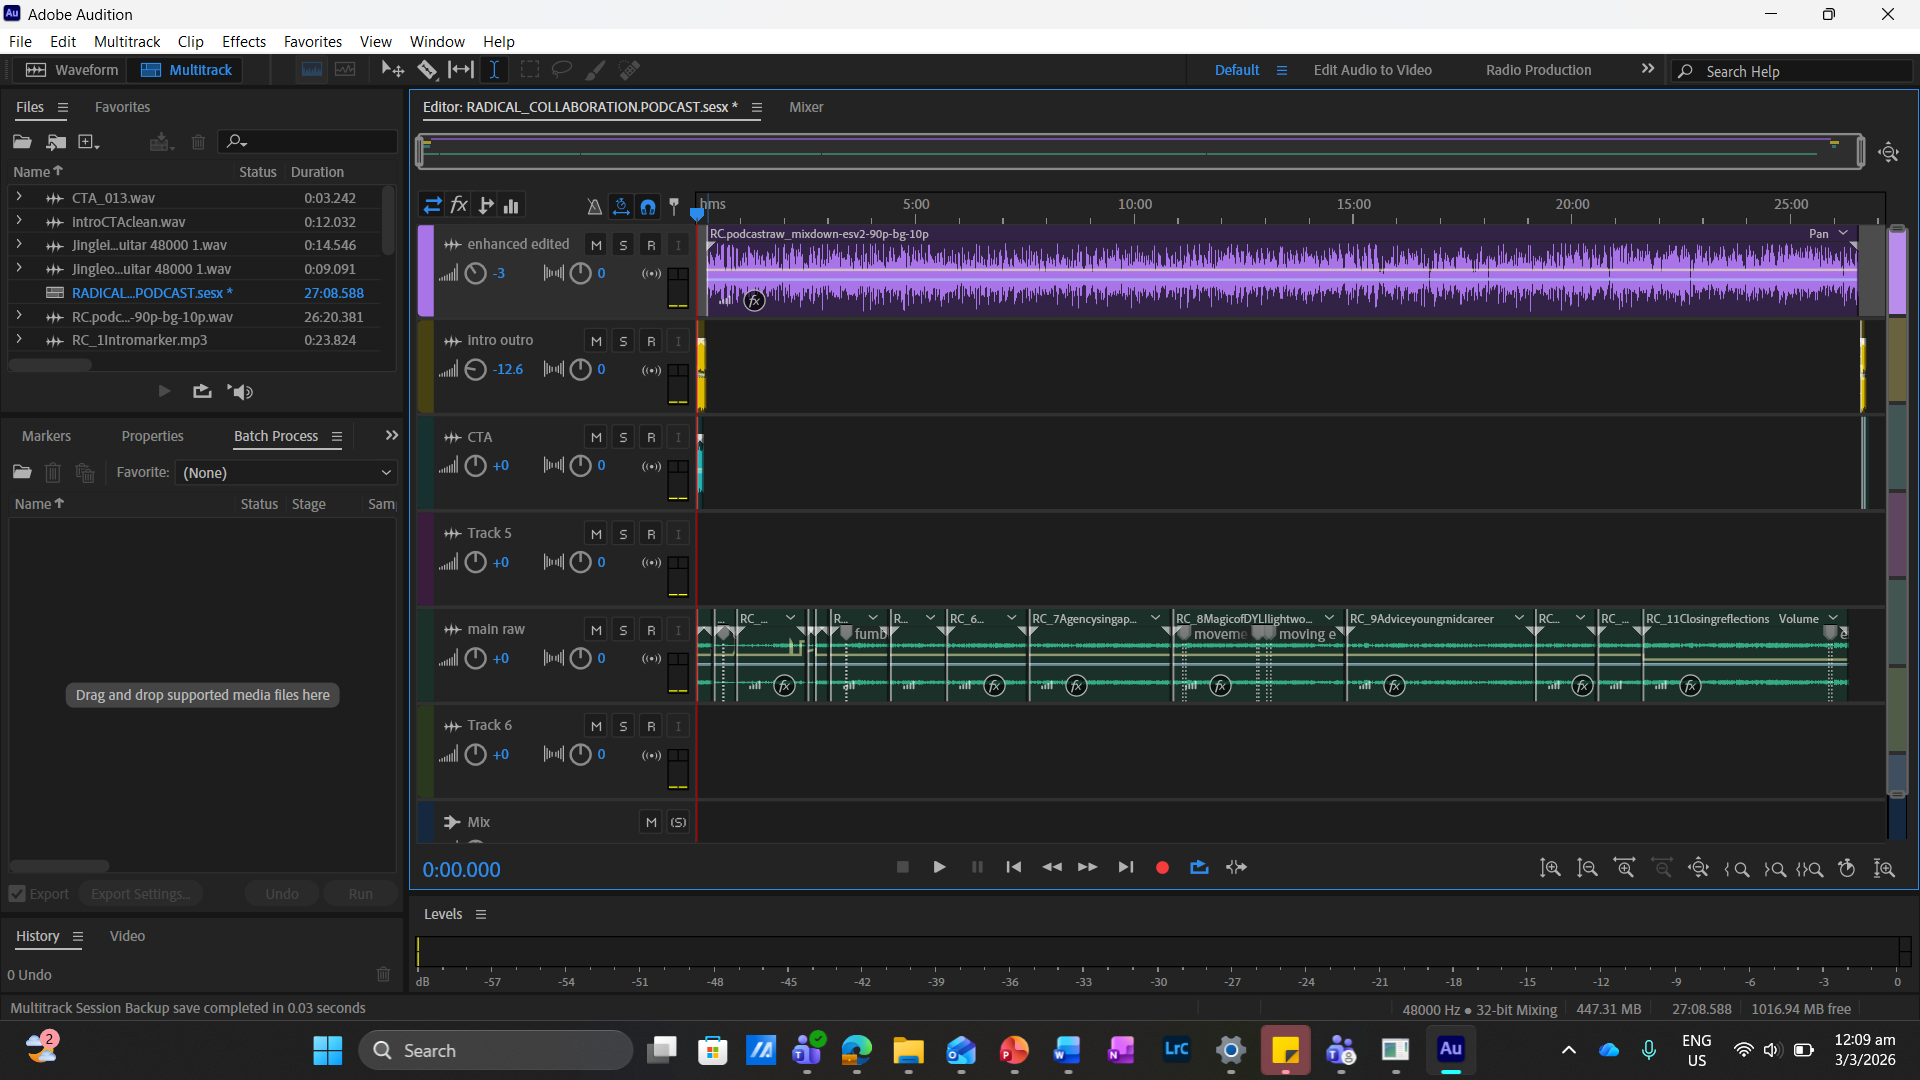
Task: Click the Import File icon in Files panel
Action: point(56,142)
